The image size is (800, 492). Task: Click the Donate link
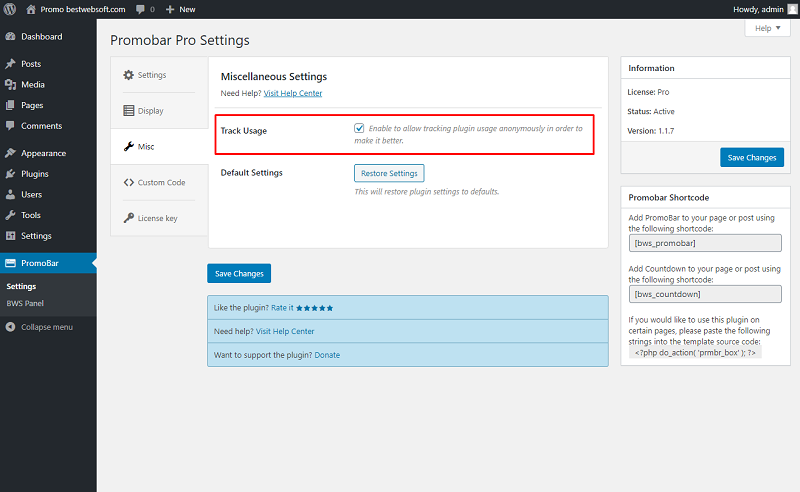(327, 355)
